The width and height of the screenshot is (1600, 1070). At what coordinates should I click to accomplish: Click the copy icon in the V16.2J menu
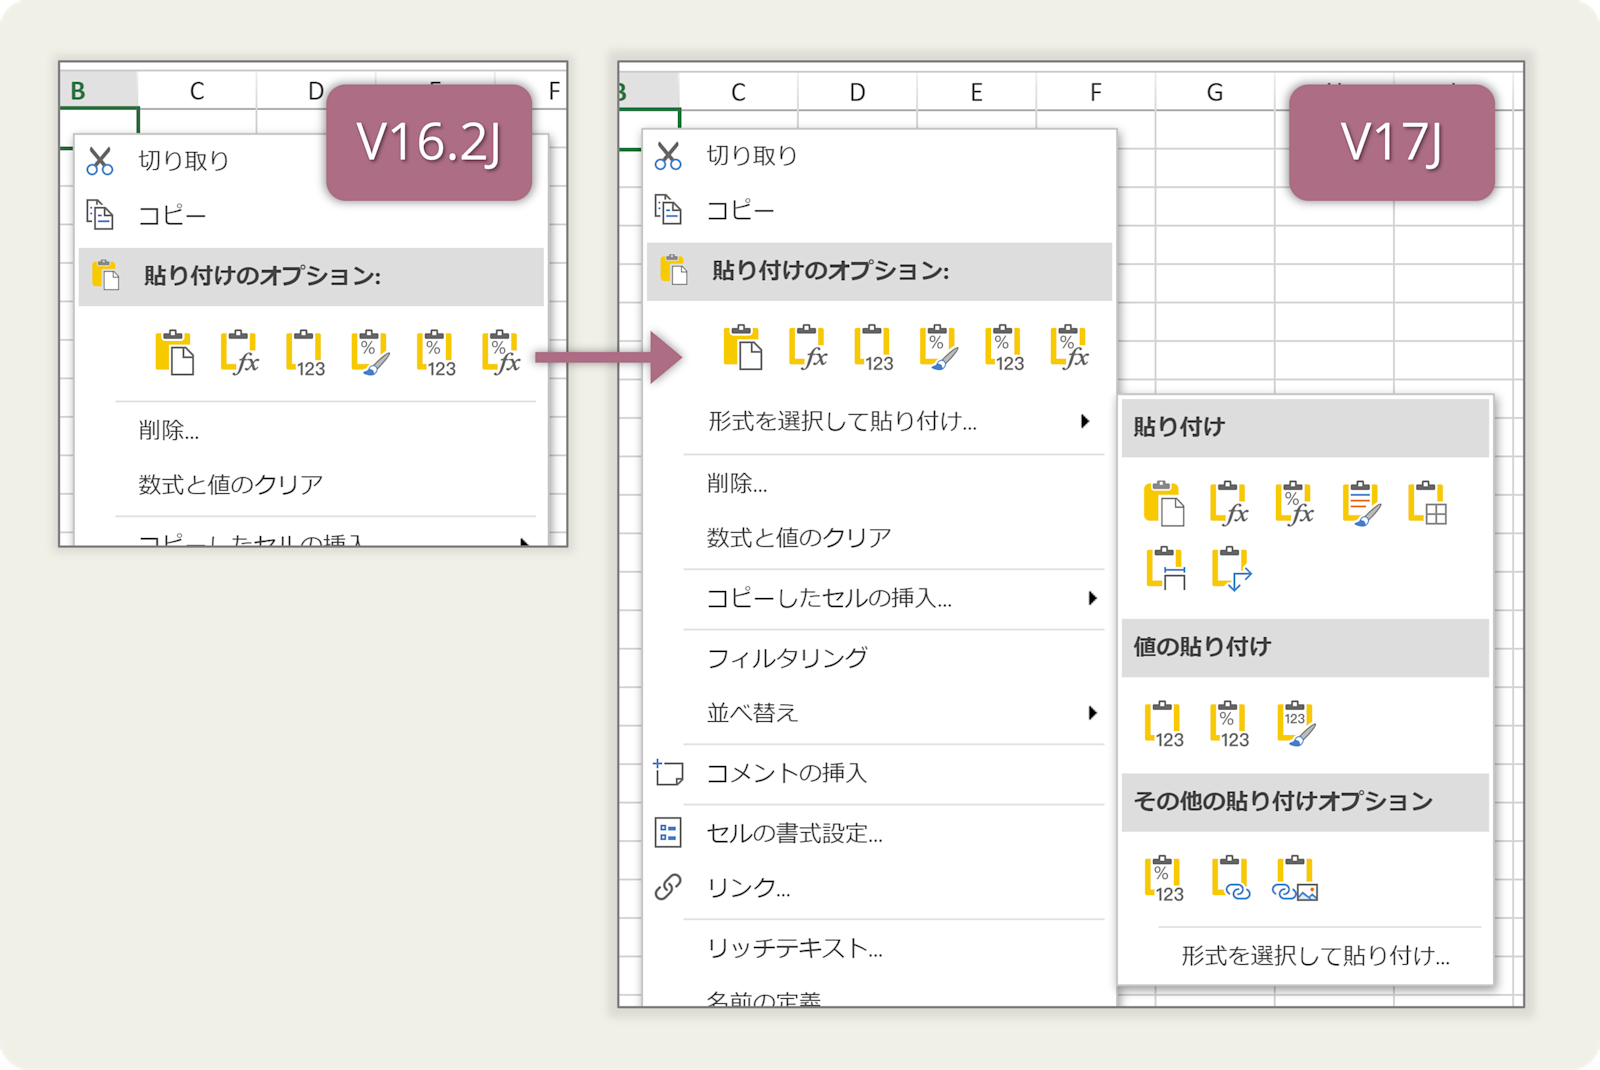click(x=100, y=214)
